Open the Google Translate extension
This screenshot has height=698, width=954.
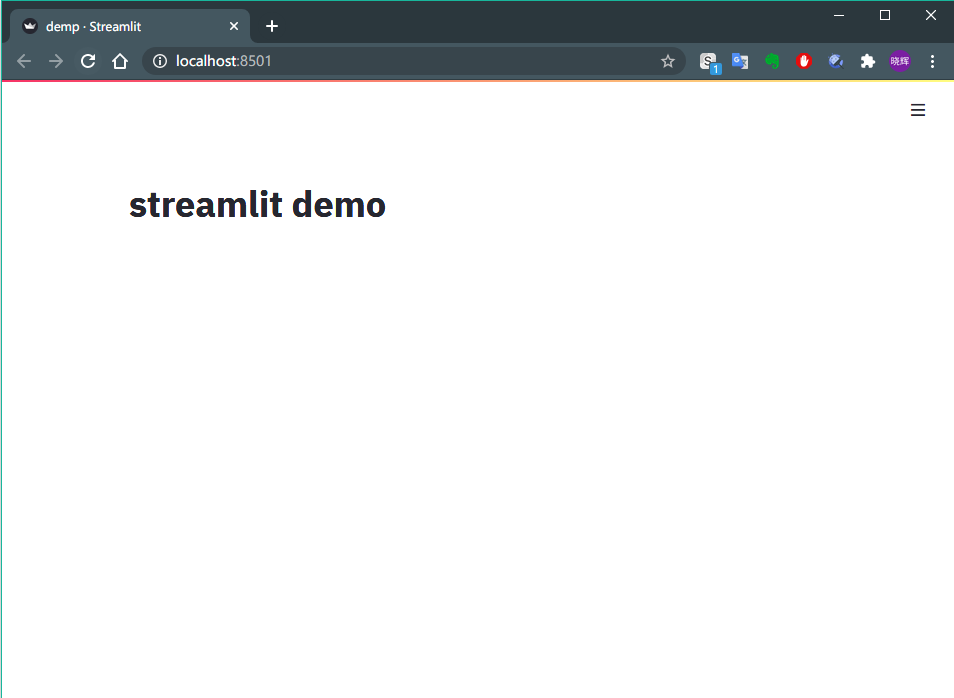(740, 61)
